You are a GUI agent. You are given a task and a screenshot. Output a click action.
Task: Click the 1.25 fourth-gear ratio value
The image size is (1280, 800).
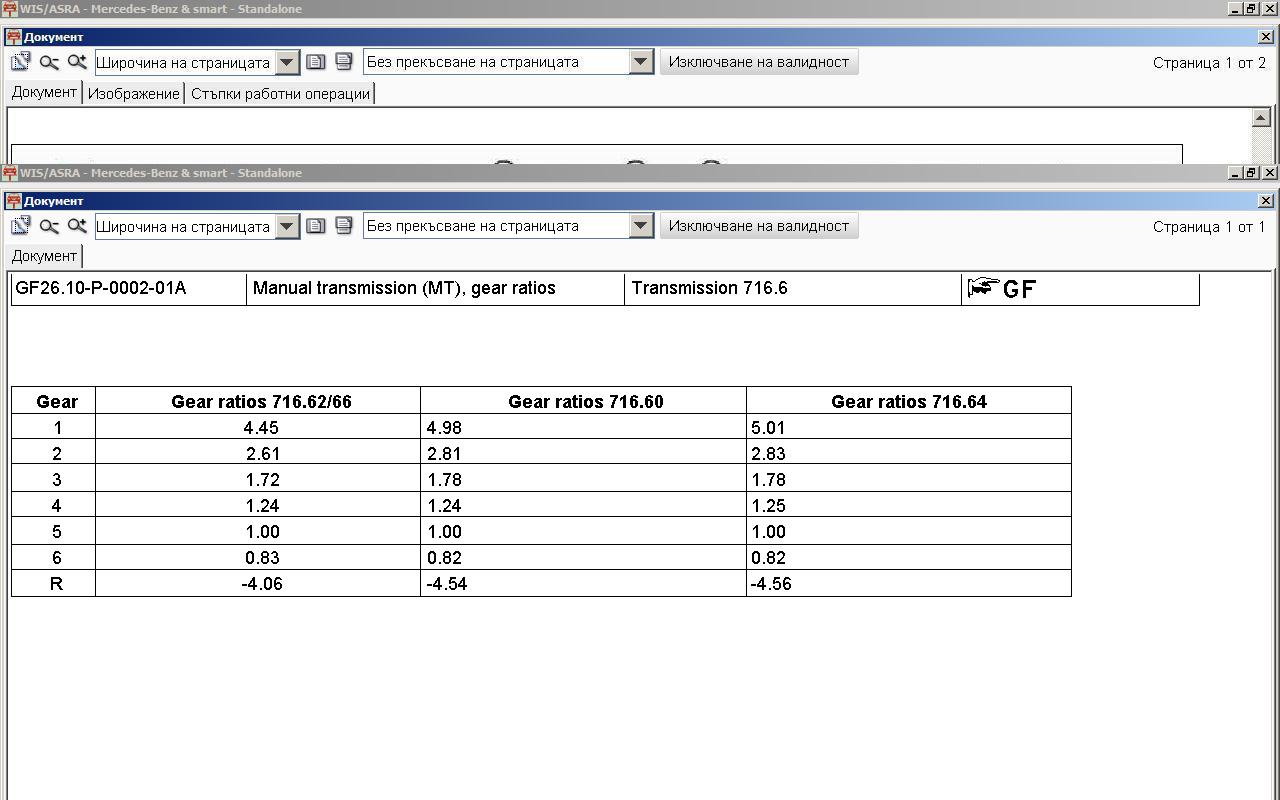(x=768, y=506)
